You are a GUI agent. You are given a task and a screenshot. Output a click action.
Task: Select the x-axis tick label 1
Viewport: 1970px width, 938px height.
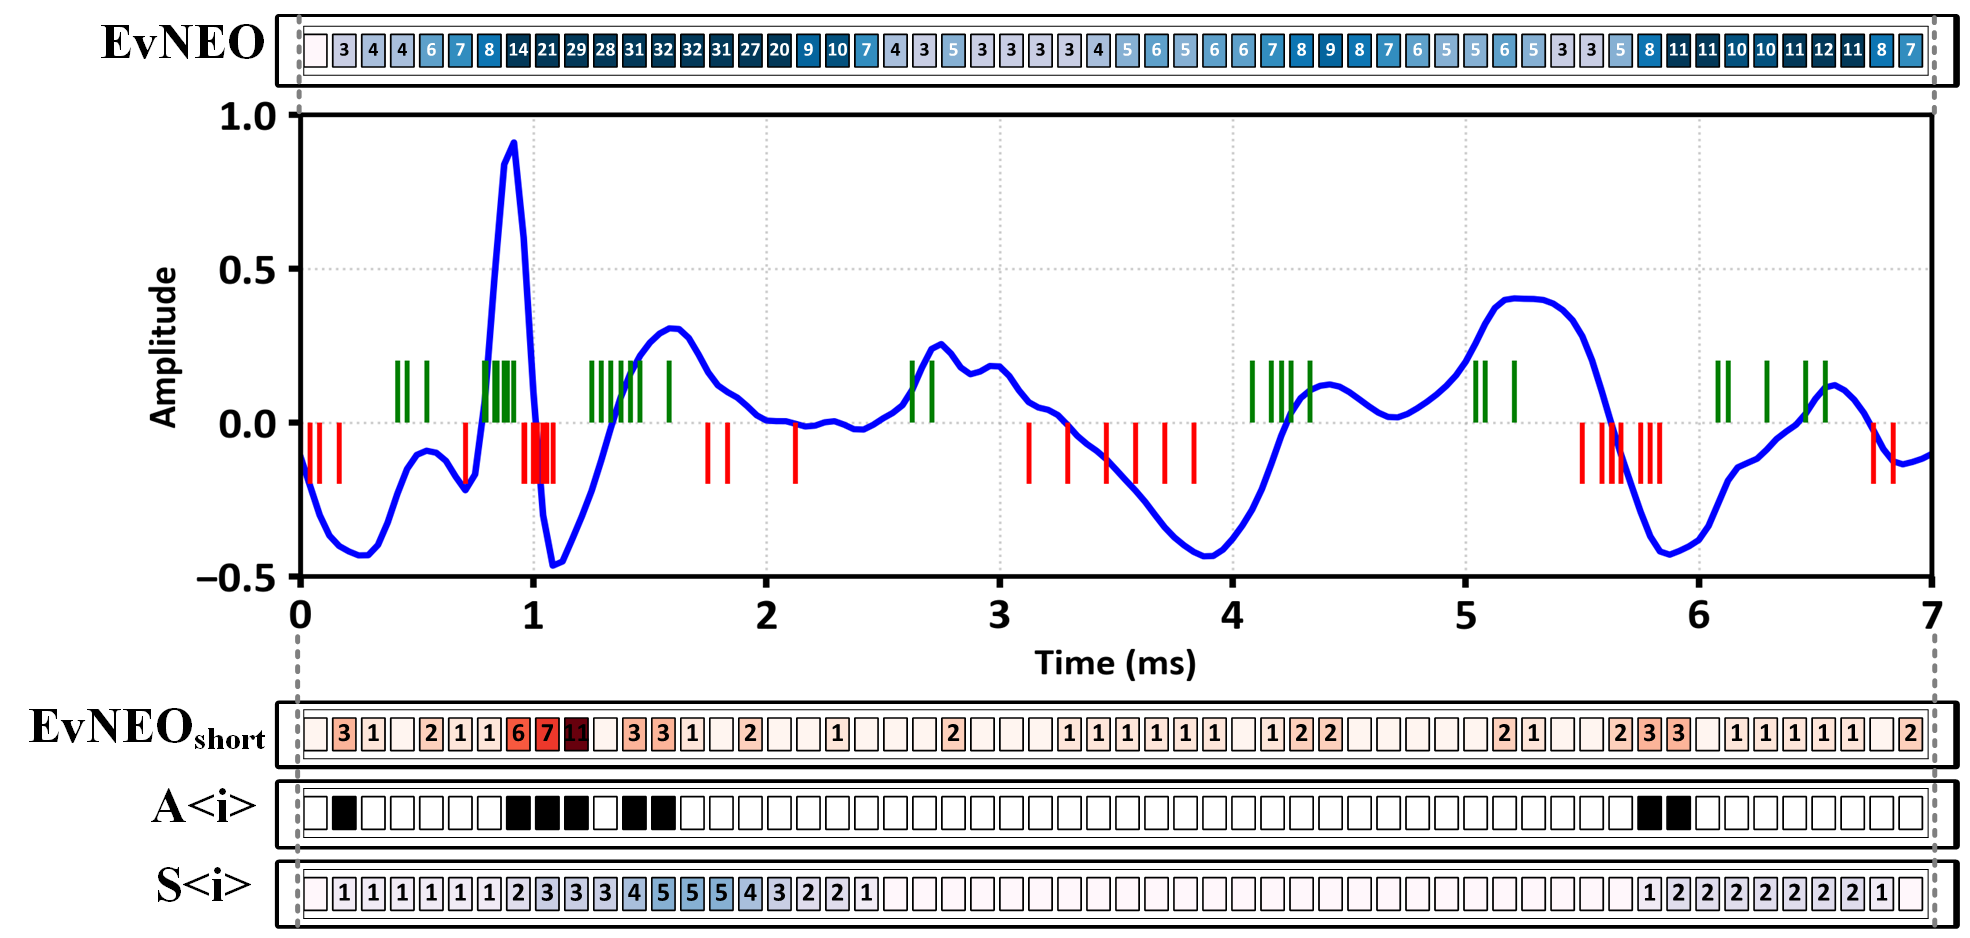[533, 616]
